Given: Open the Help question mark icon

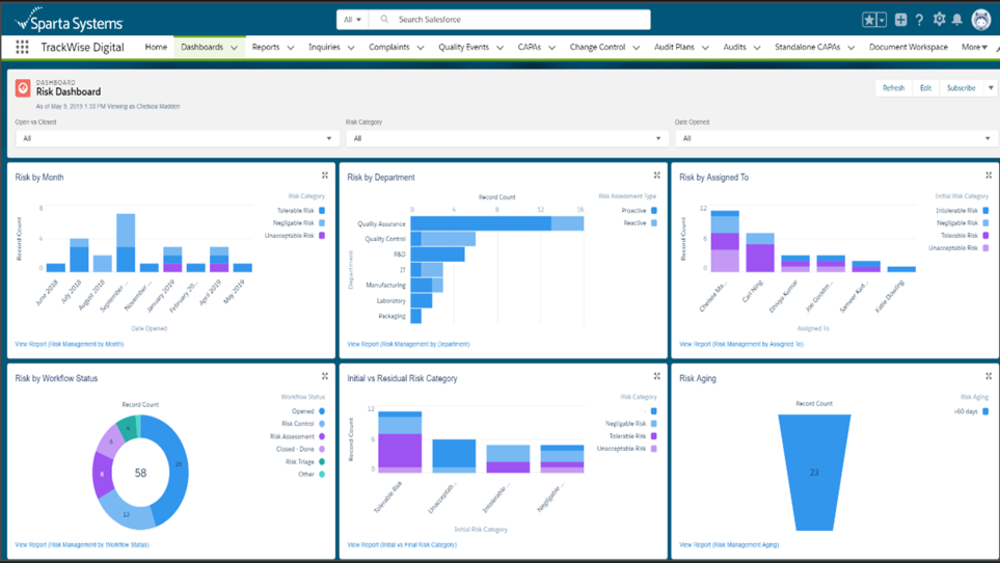Looking at the screenshot, I should pos(919,20).
